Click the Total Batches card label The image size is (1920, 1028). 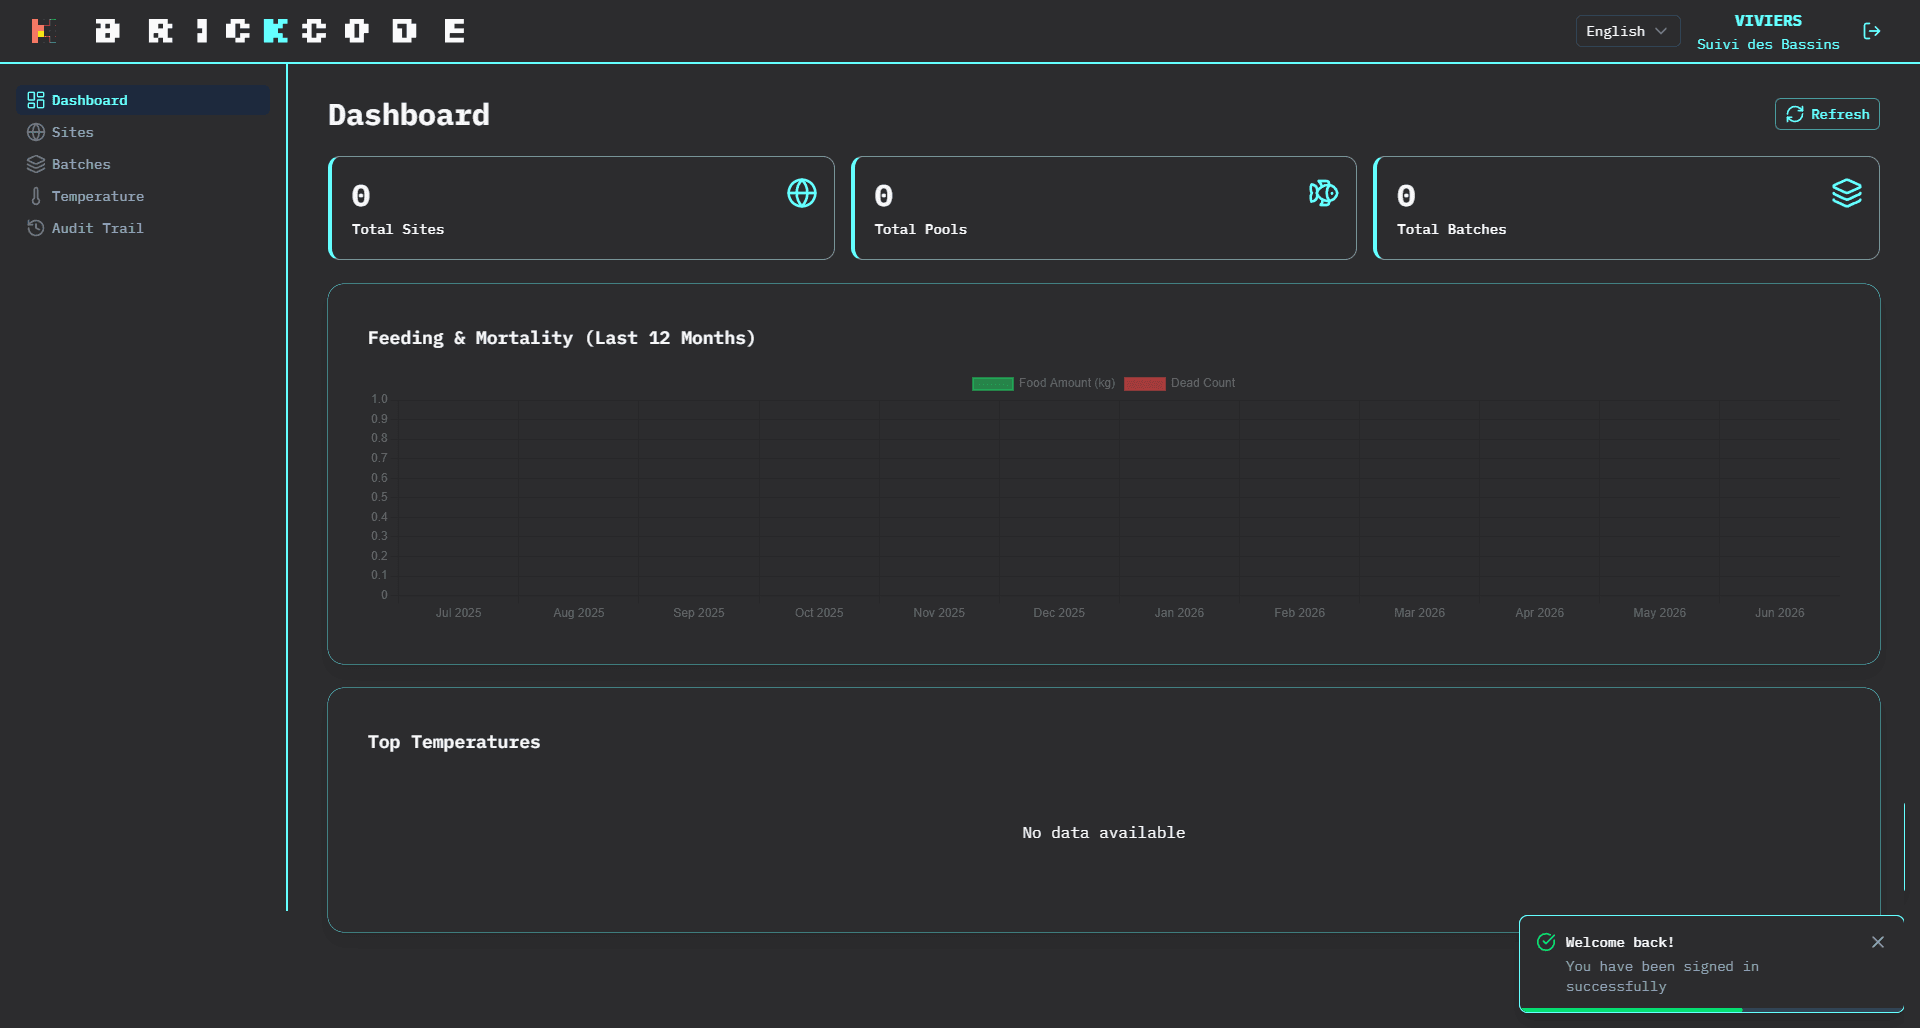coord(1451,230)
